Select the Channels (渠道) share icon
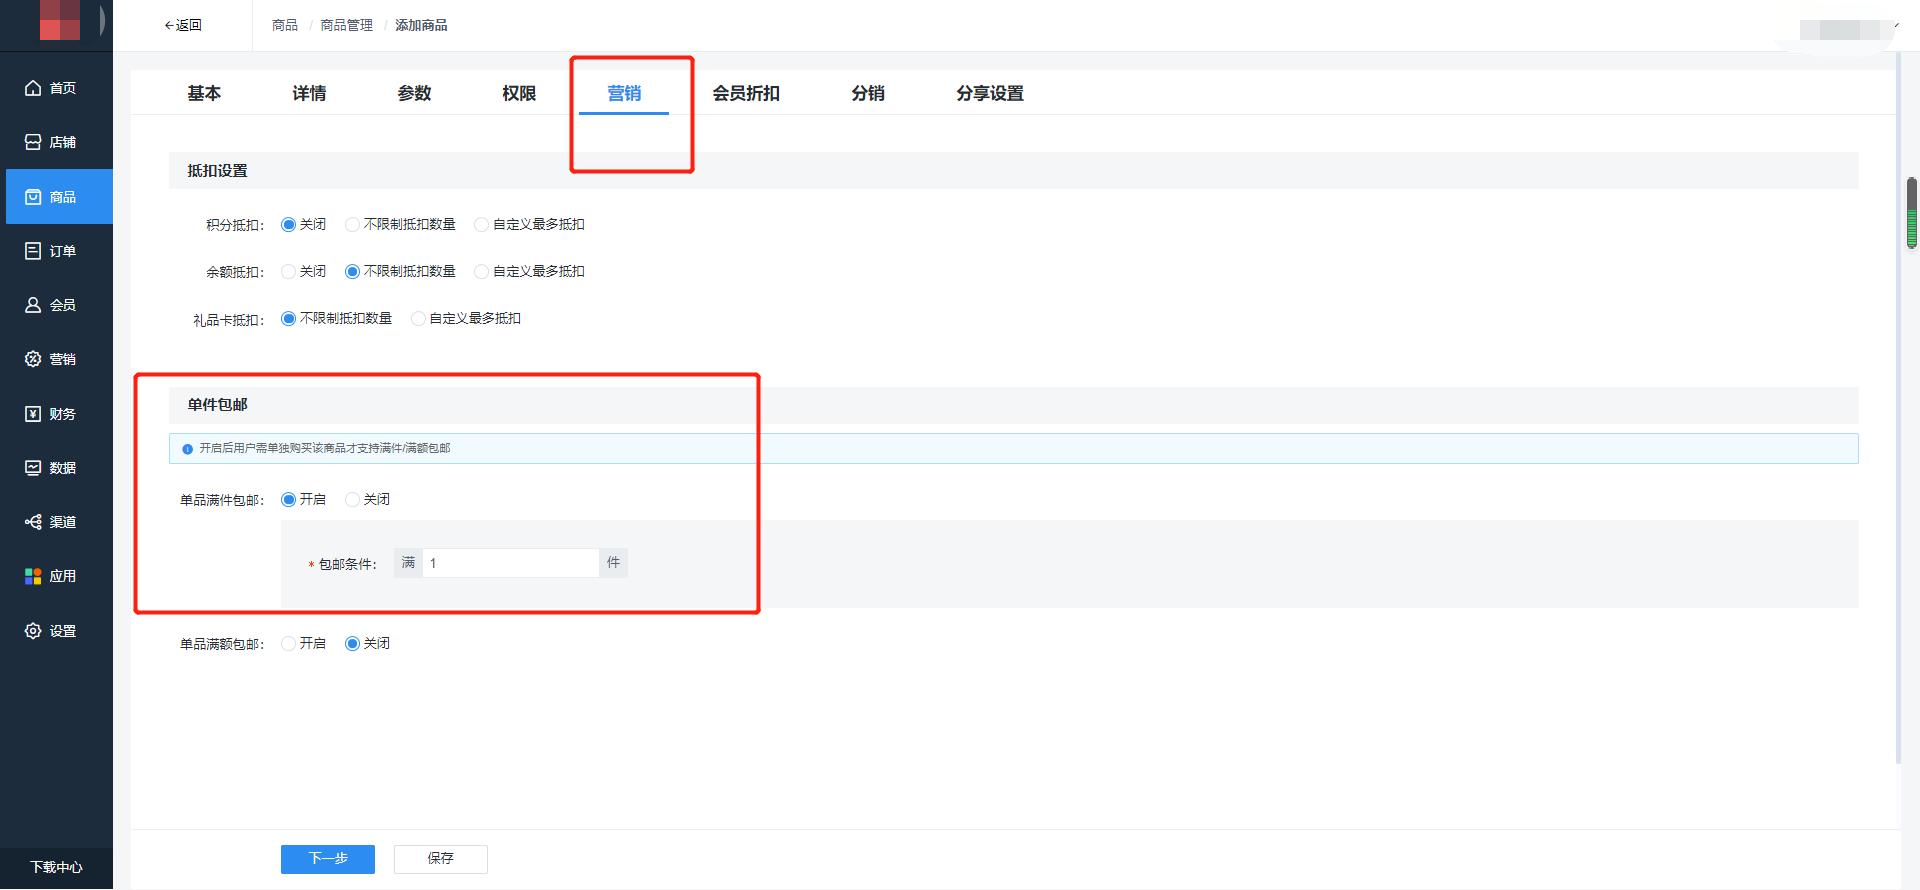 point(33,522)
